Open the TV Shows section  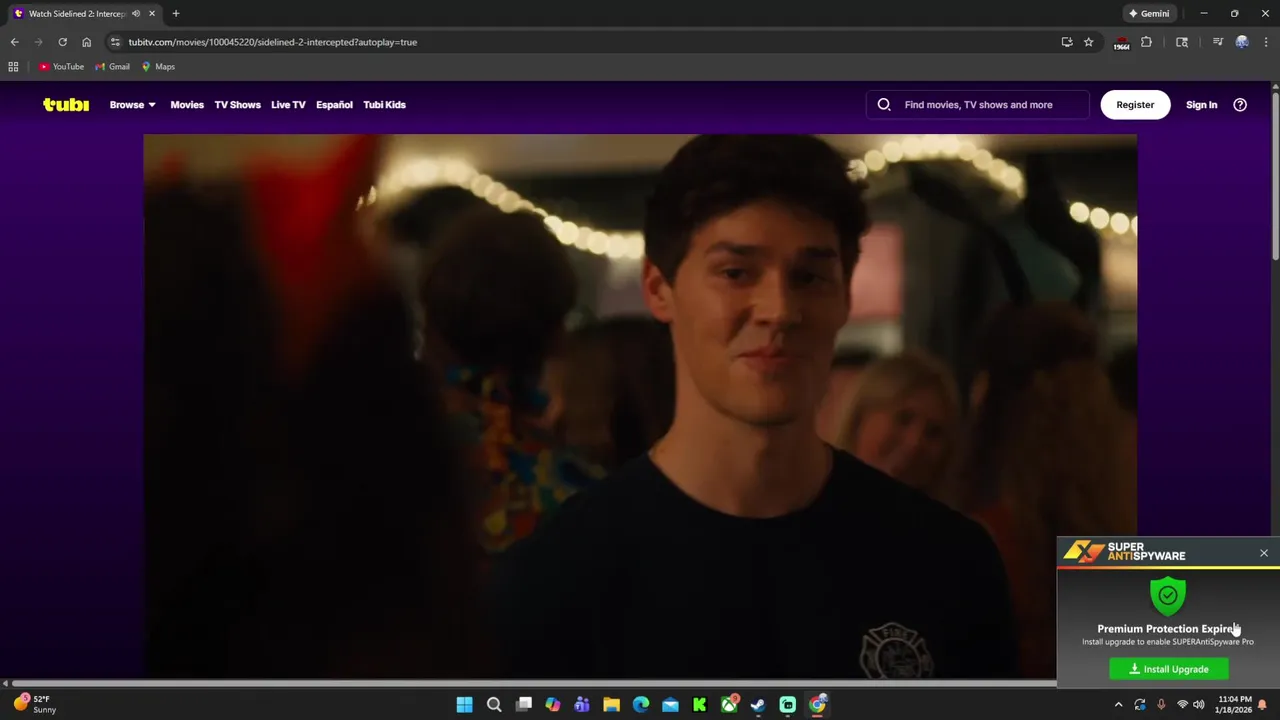coord(237,104)
